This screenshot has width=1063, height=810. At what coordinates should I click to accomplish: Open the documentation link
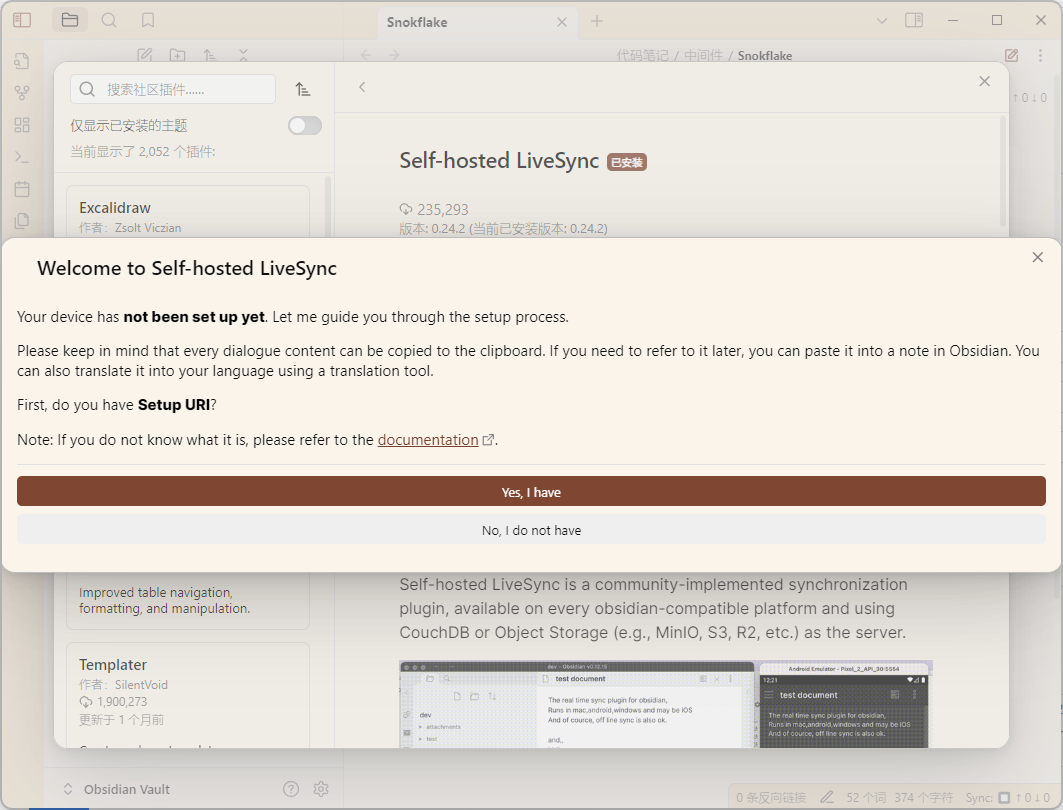[428, 440]
